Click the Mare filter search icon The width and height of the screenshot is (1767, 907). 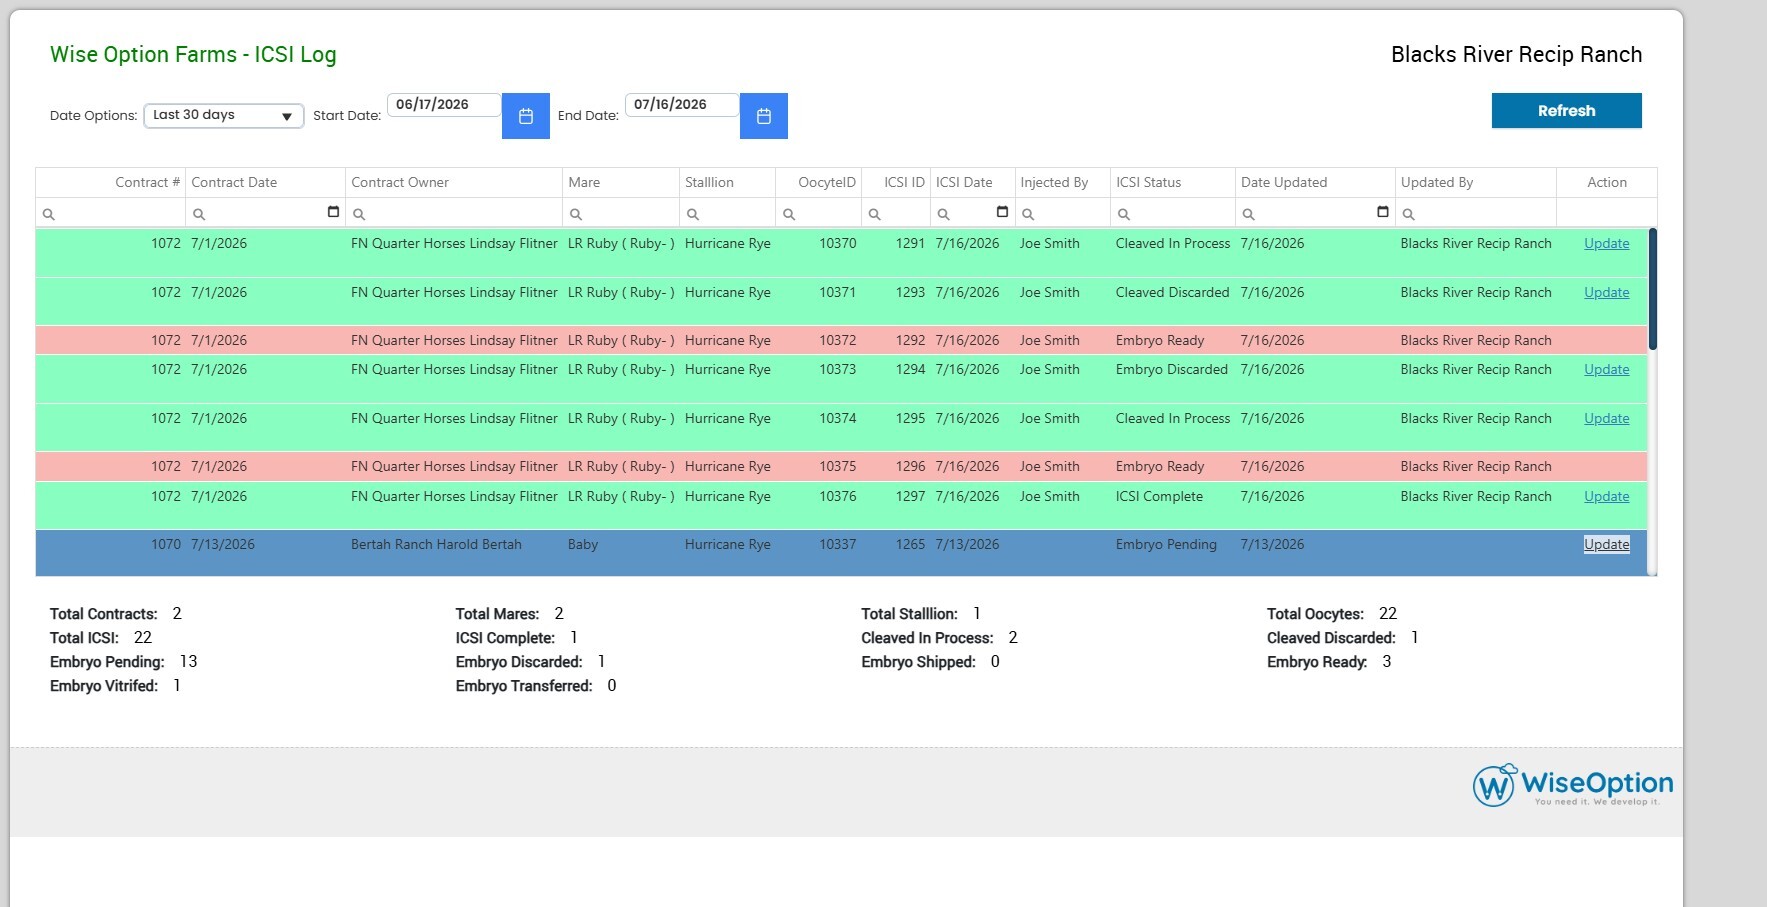575,214
